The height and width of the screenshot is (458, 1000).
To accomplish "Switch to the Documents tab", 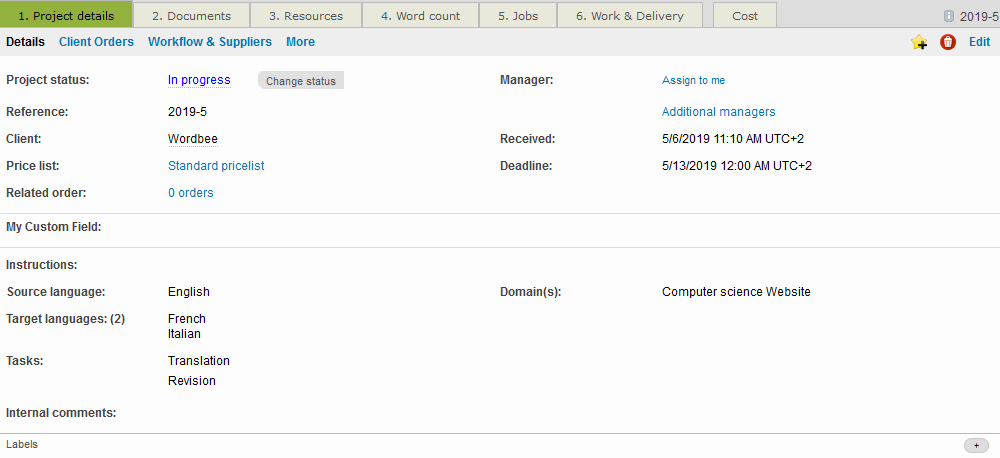I will point(191,16).
